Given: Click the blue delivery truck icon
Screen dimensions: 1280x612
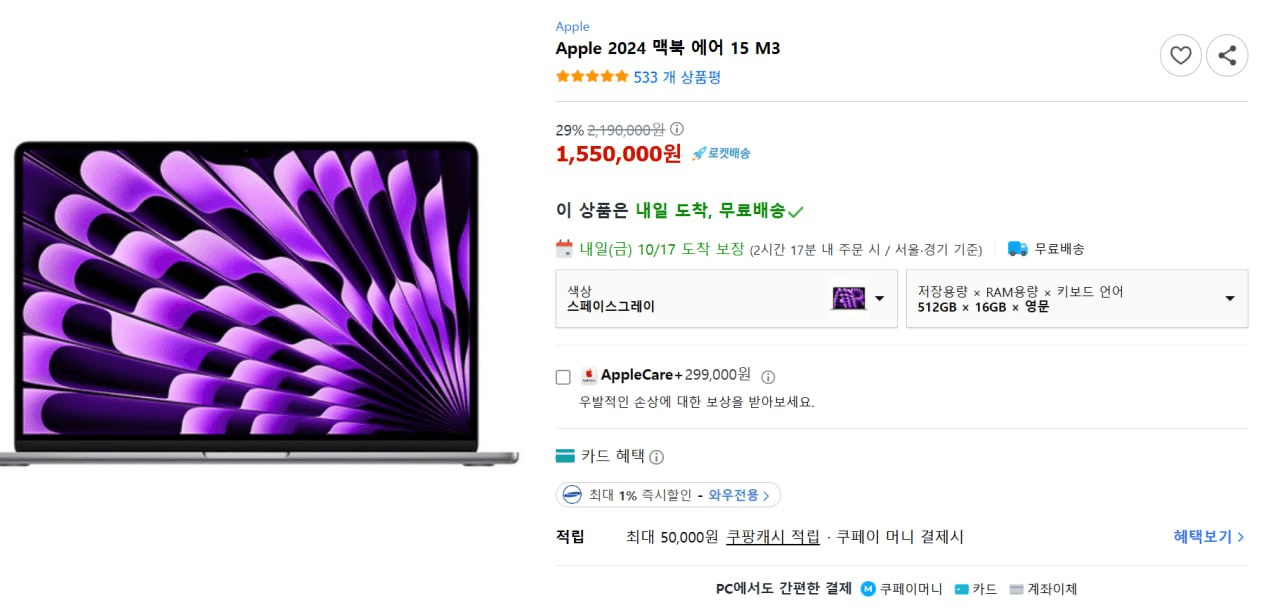Looking at the screenshot, I should tap(1018, 249).
